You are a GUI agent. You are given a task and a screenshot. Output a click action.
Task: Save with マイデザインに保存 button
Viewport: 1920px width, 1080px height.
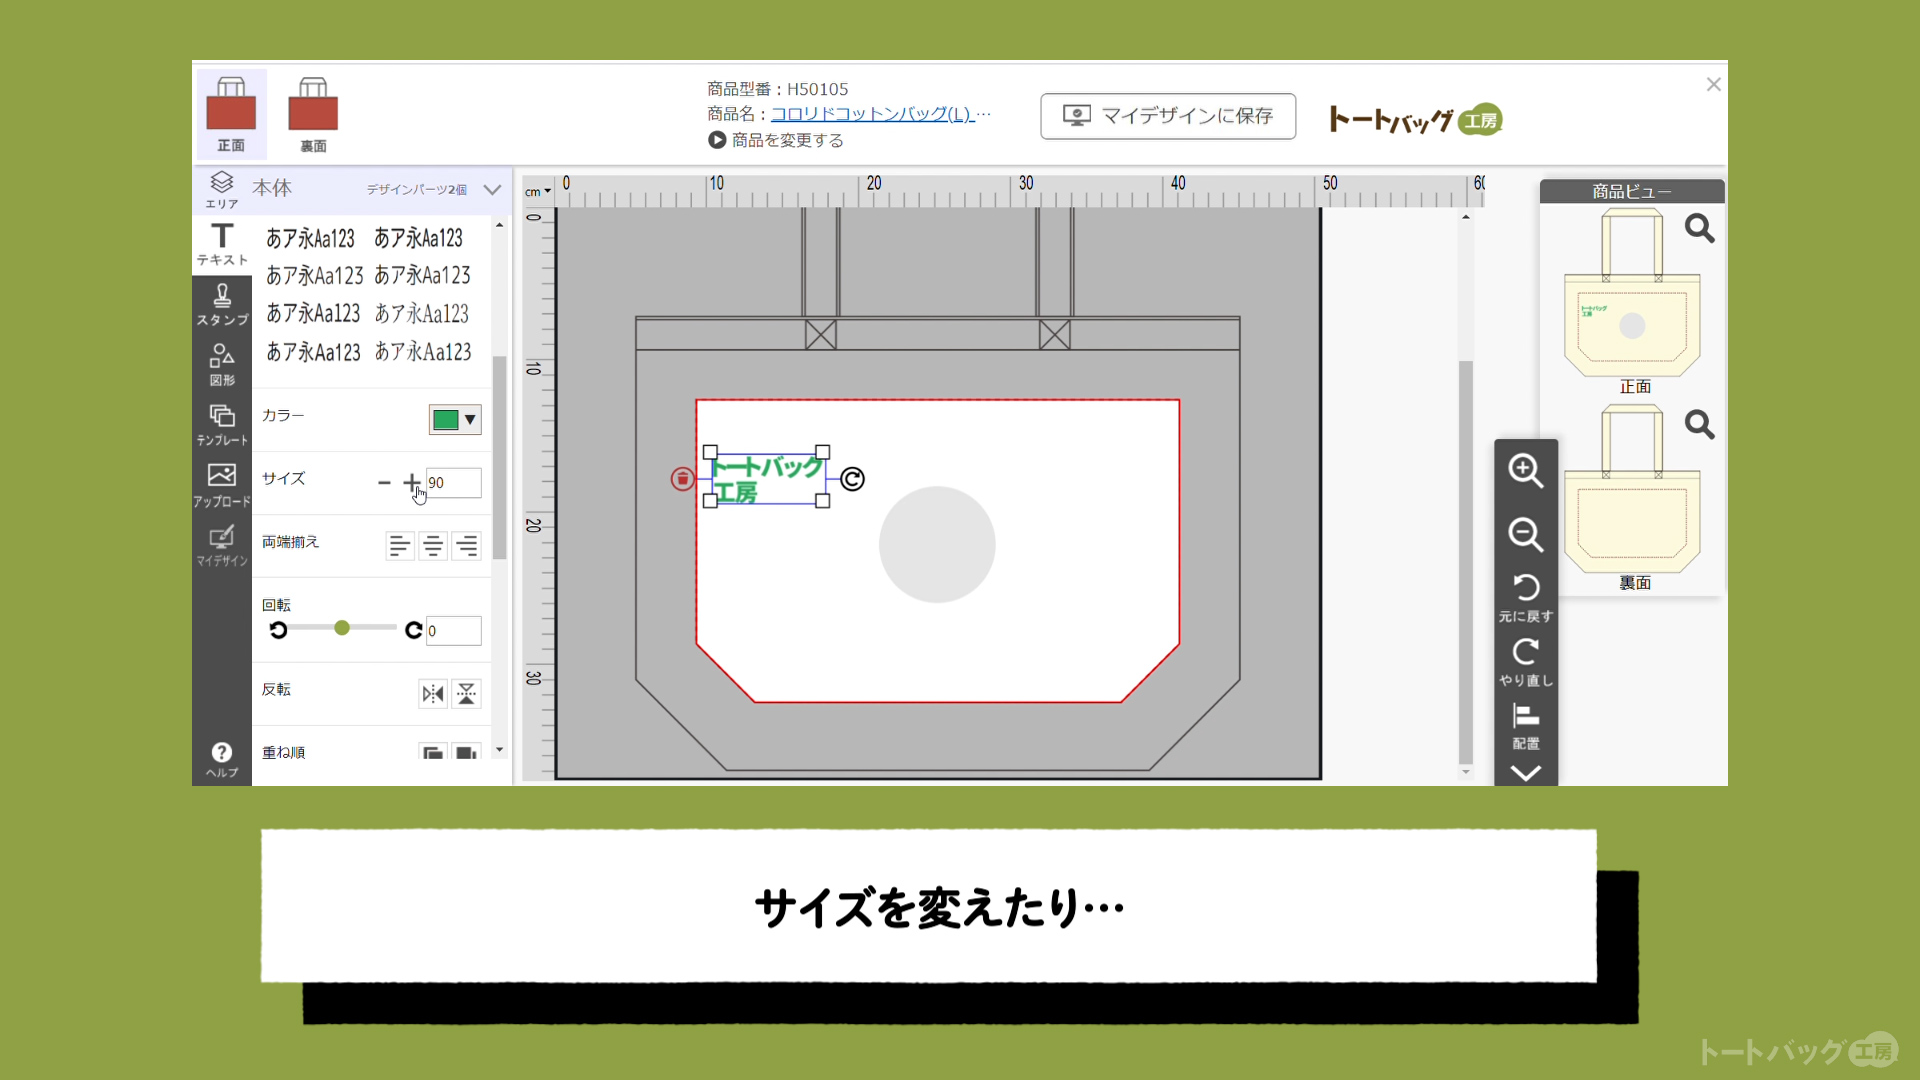(1168, 116)
